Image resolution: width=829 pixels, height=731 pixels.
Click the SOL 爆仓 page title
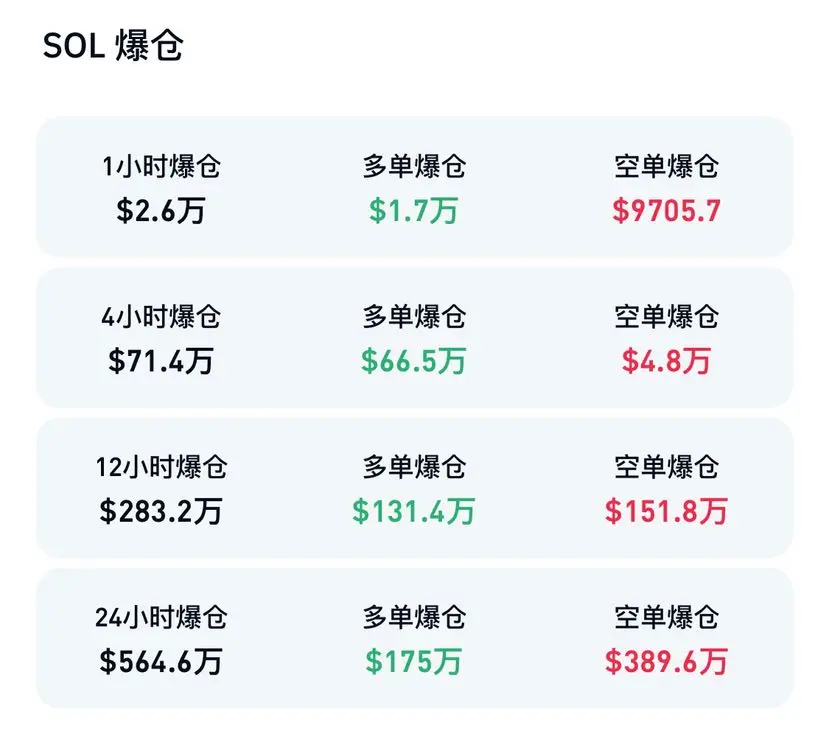112,46
